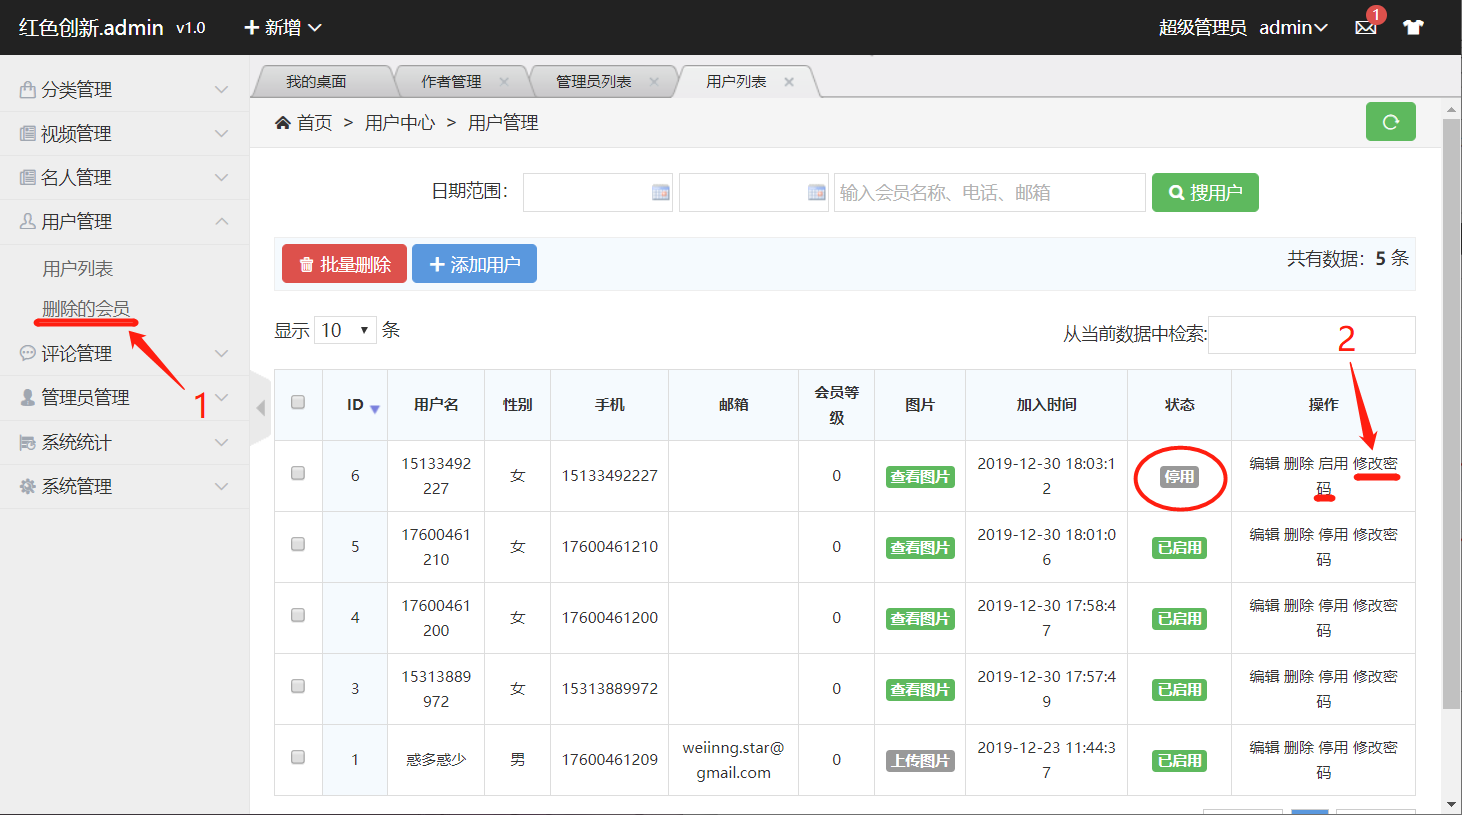Expand the 视频管理 menu chevron

coord(222,134)
